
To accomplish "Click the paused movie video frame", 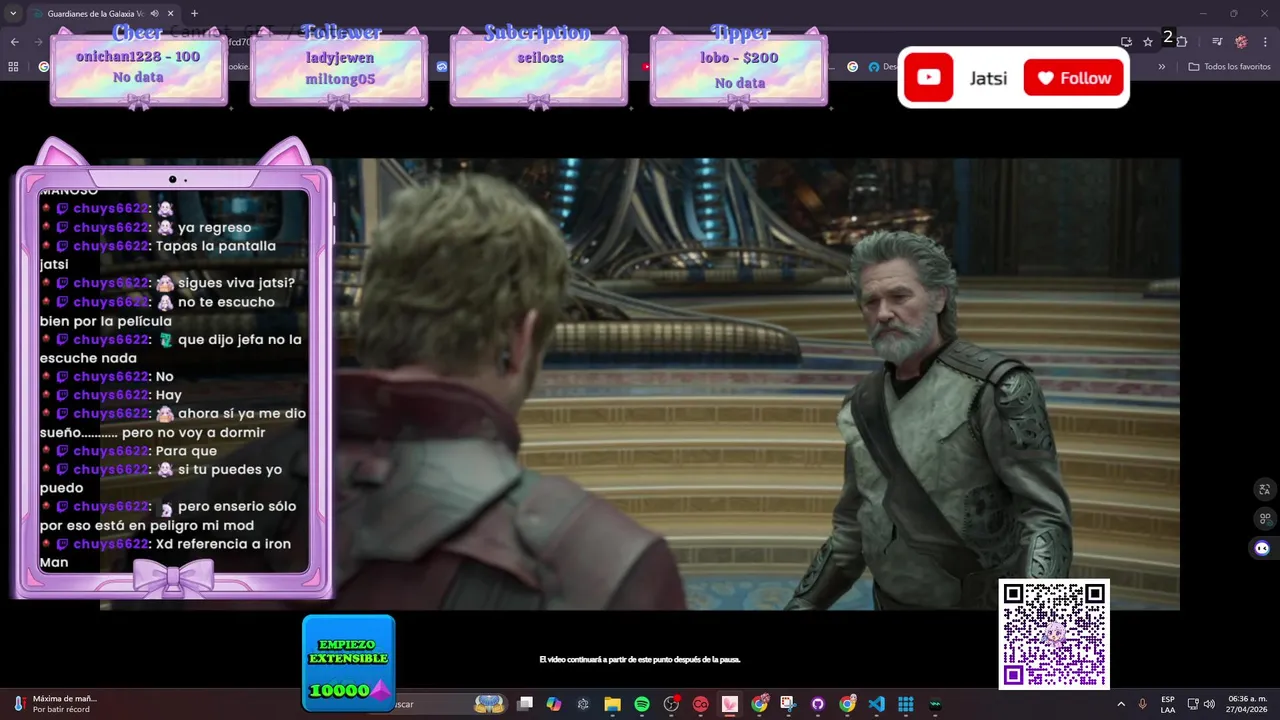I will pyautogui.click(x=640, y=384).
